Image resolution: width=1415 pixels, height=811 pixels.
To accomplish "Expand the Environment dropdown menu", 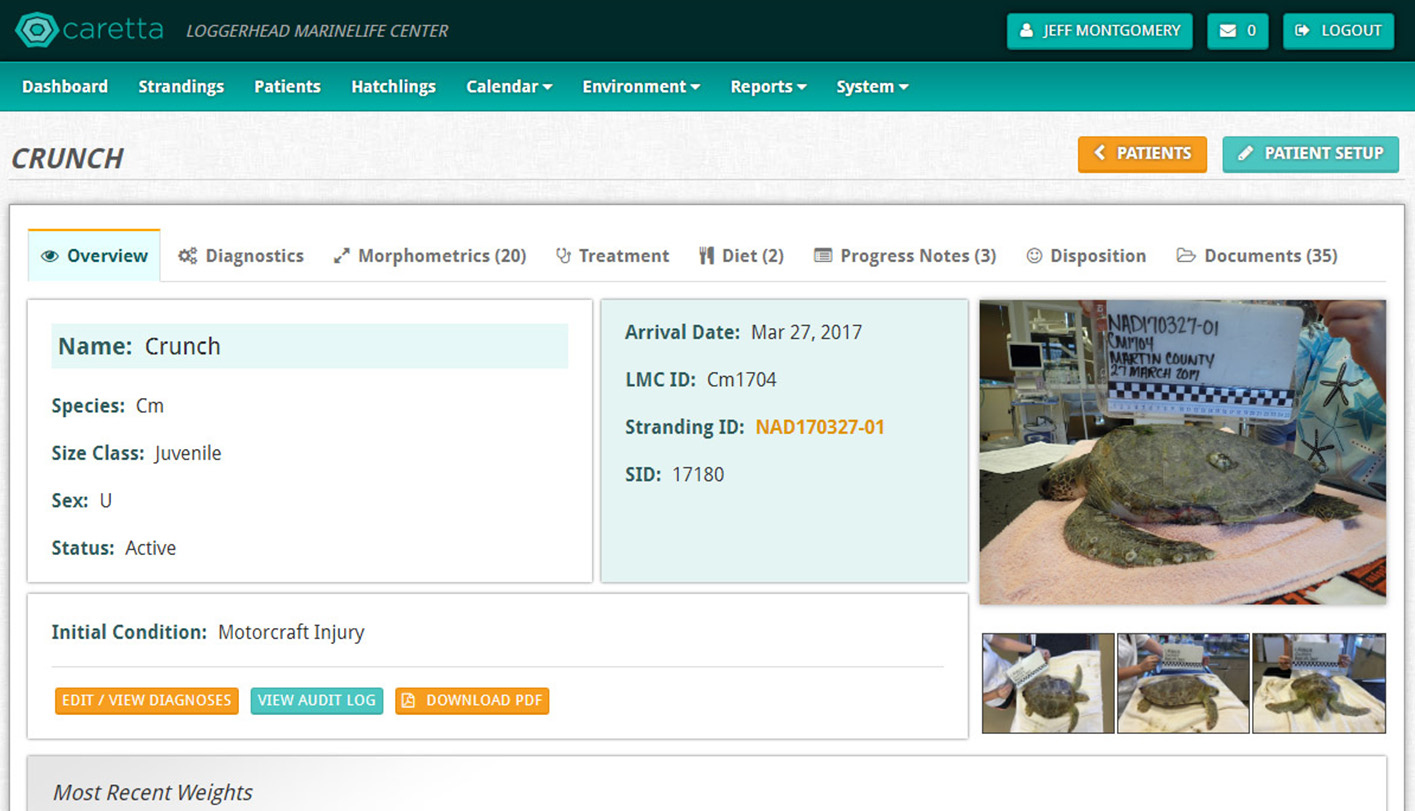I will coord(641,87).
